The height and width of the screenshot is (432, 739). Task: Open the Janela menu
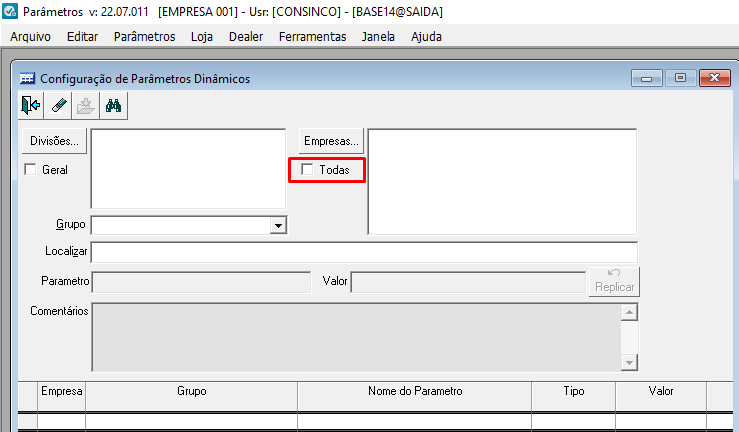point(378,36)
